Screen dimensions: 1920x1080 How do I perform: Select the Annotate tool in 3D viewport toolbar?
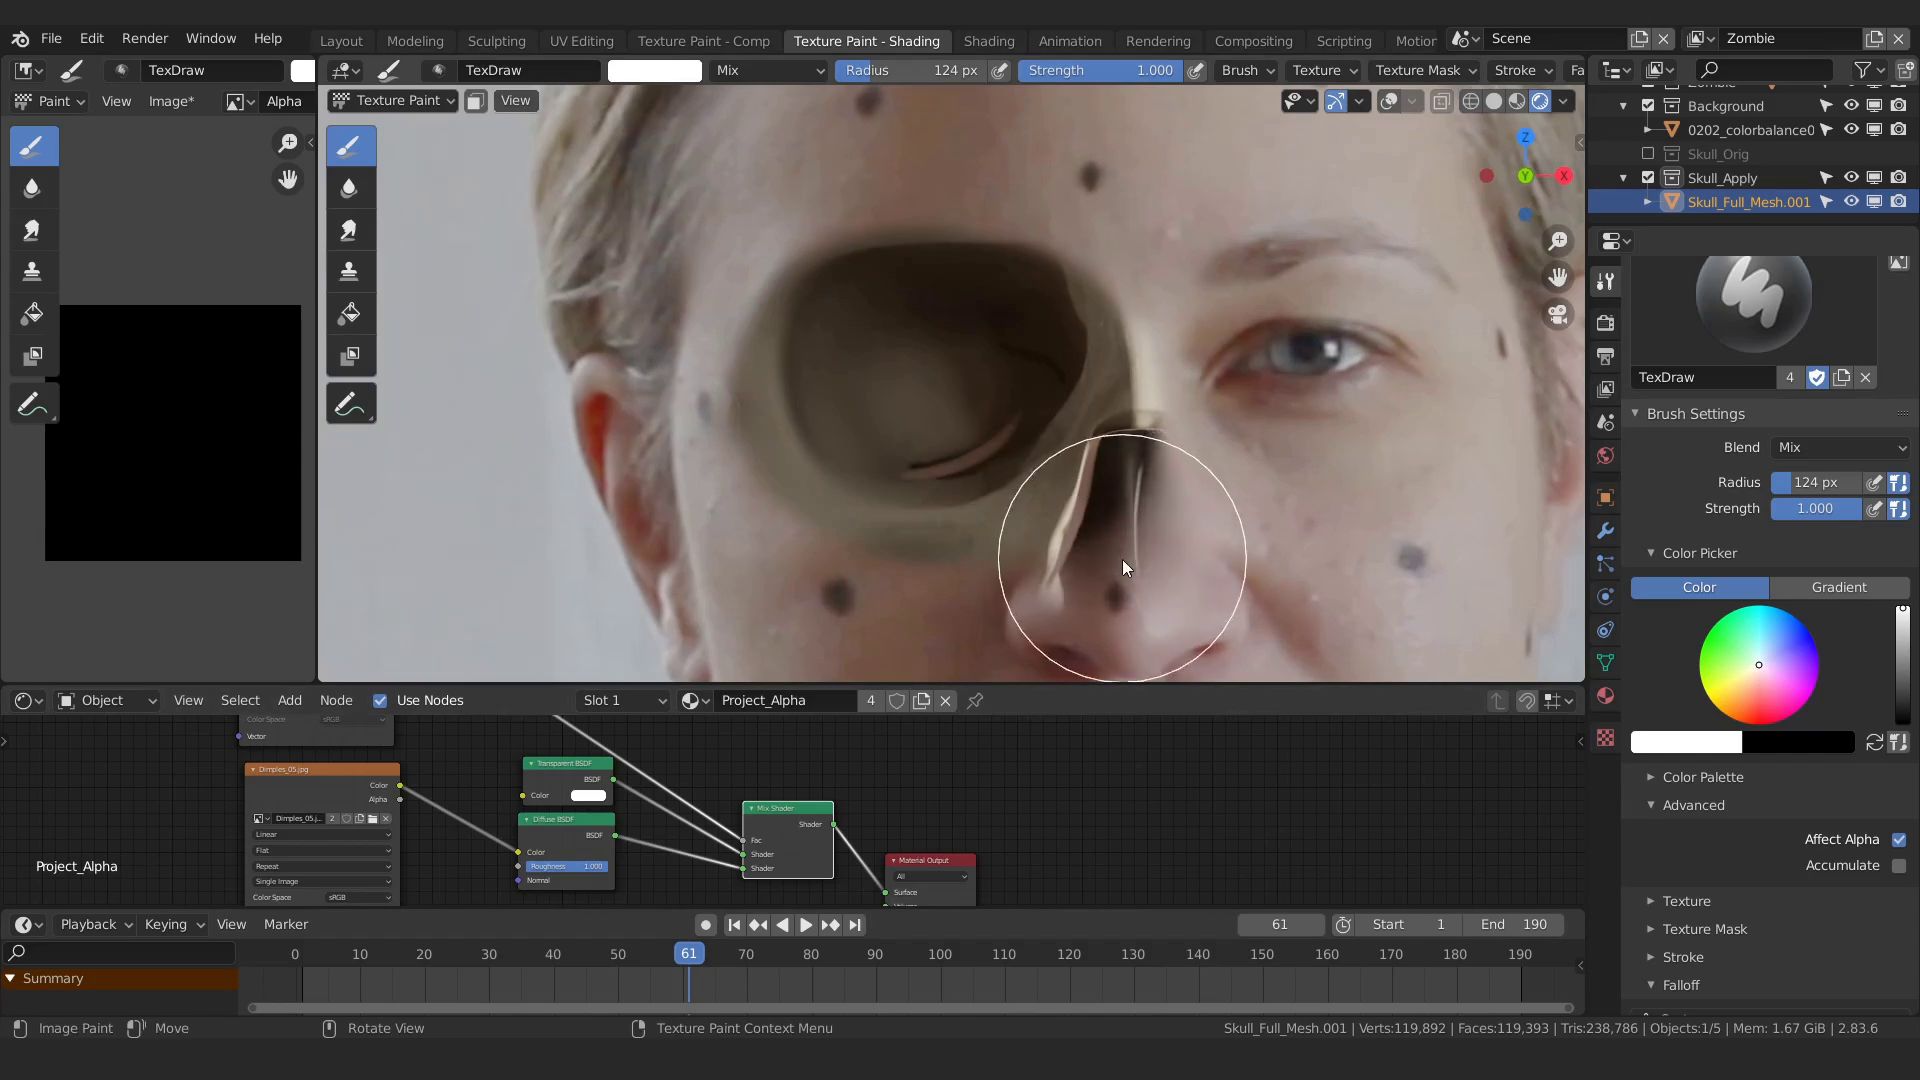(349, 404)
